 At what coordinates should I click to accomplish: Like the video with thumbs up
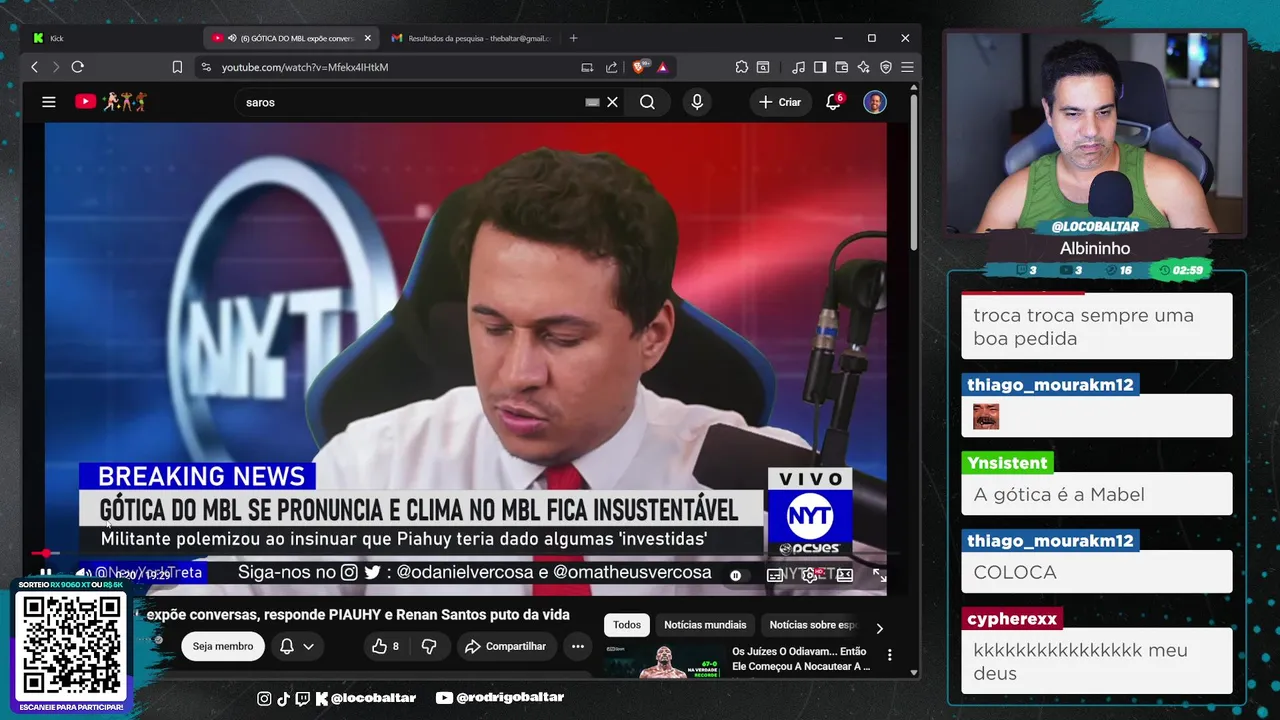click(x=386, y=646)
